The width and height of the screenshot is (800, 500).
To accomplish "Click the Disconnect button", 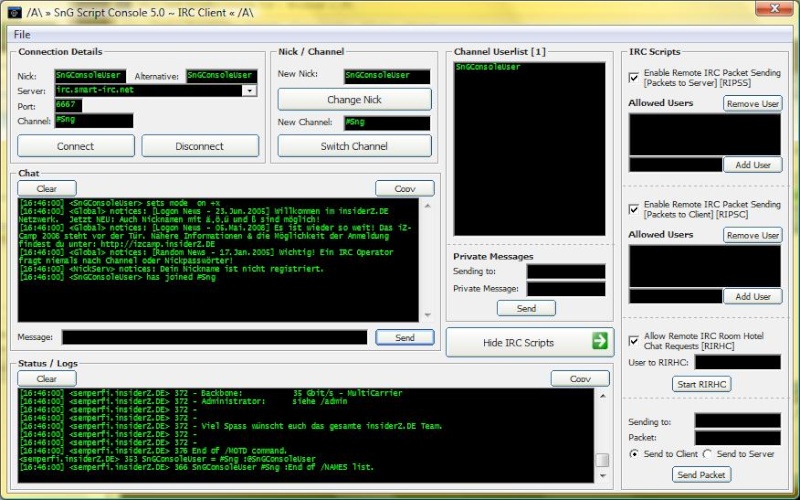I will (x=200, y=146).
